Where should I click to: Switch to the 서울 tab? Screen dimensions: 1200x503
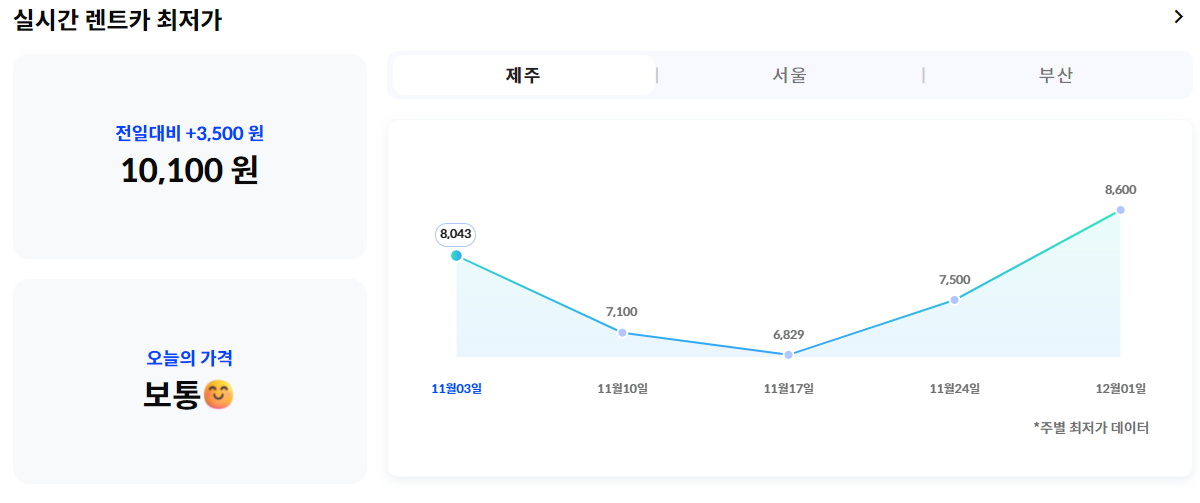click(x=789, y=75)
